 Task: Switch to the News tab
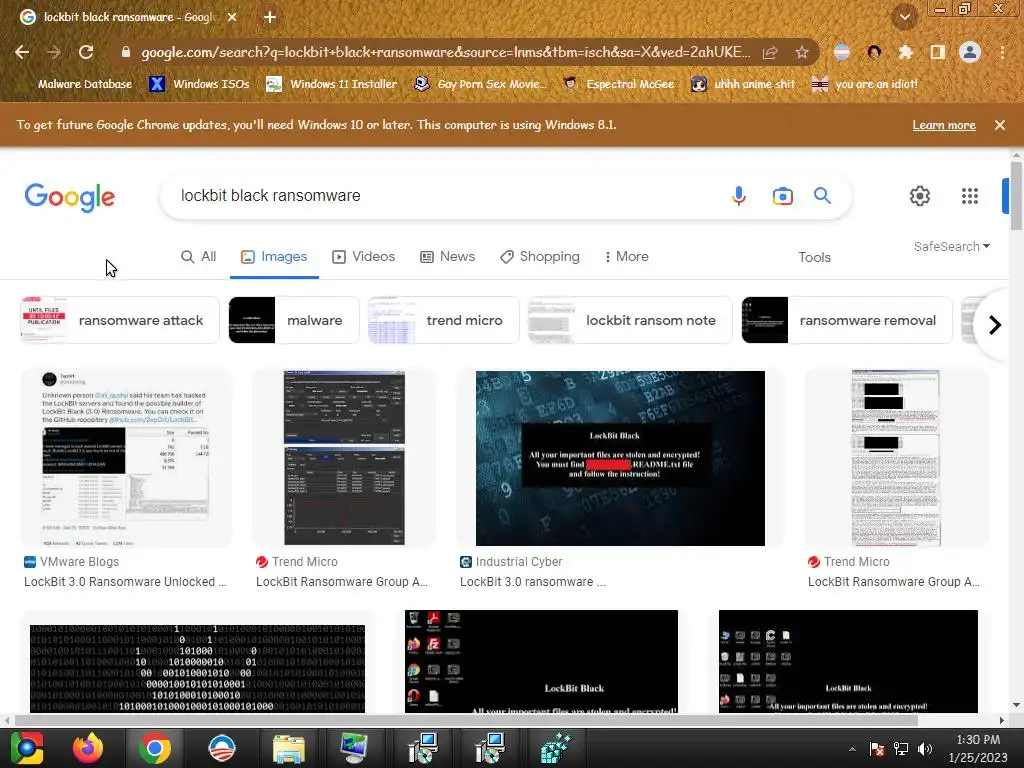447,257
